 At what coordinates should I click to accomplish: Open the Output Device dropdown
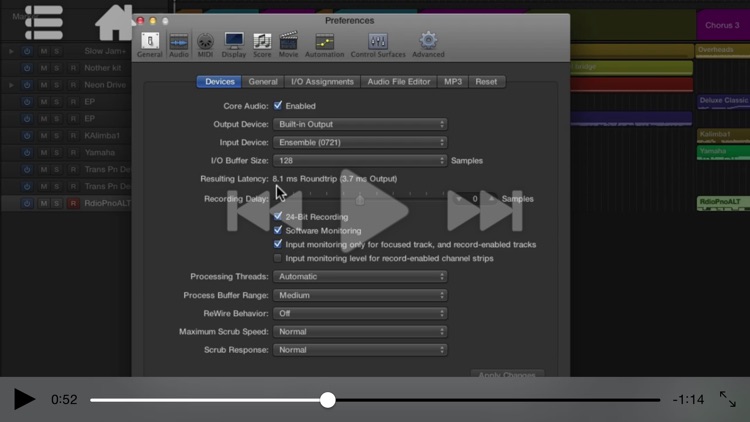click(360, 124)
